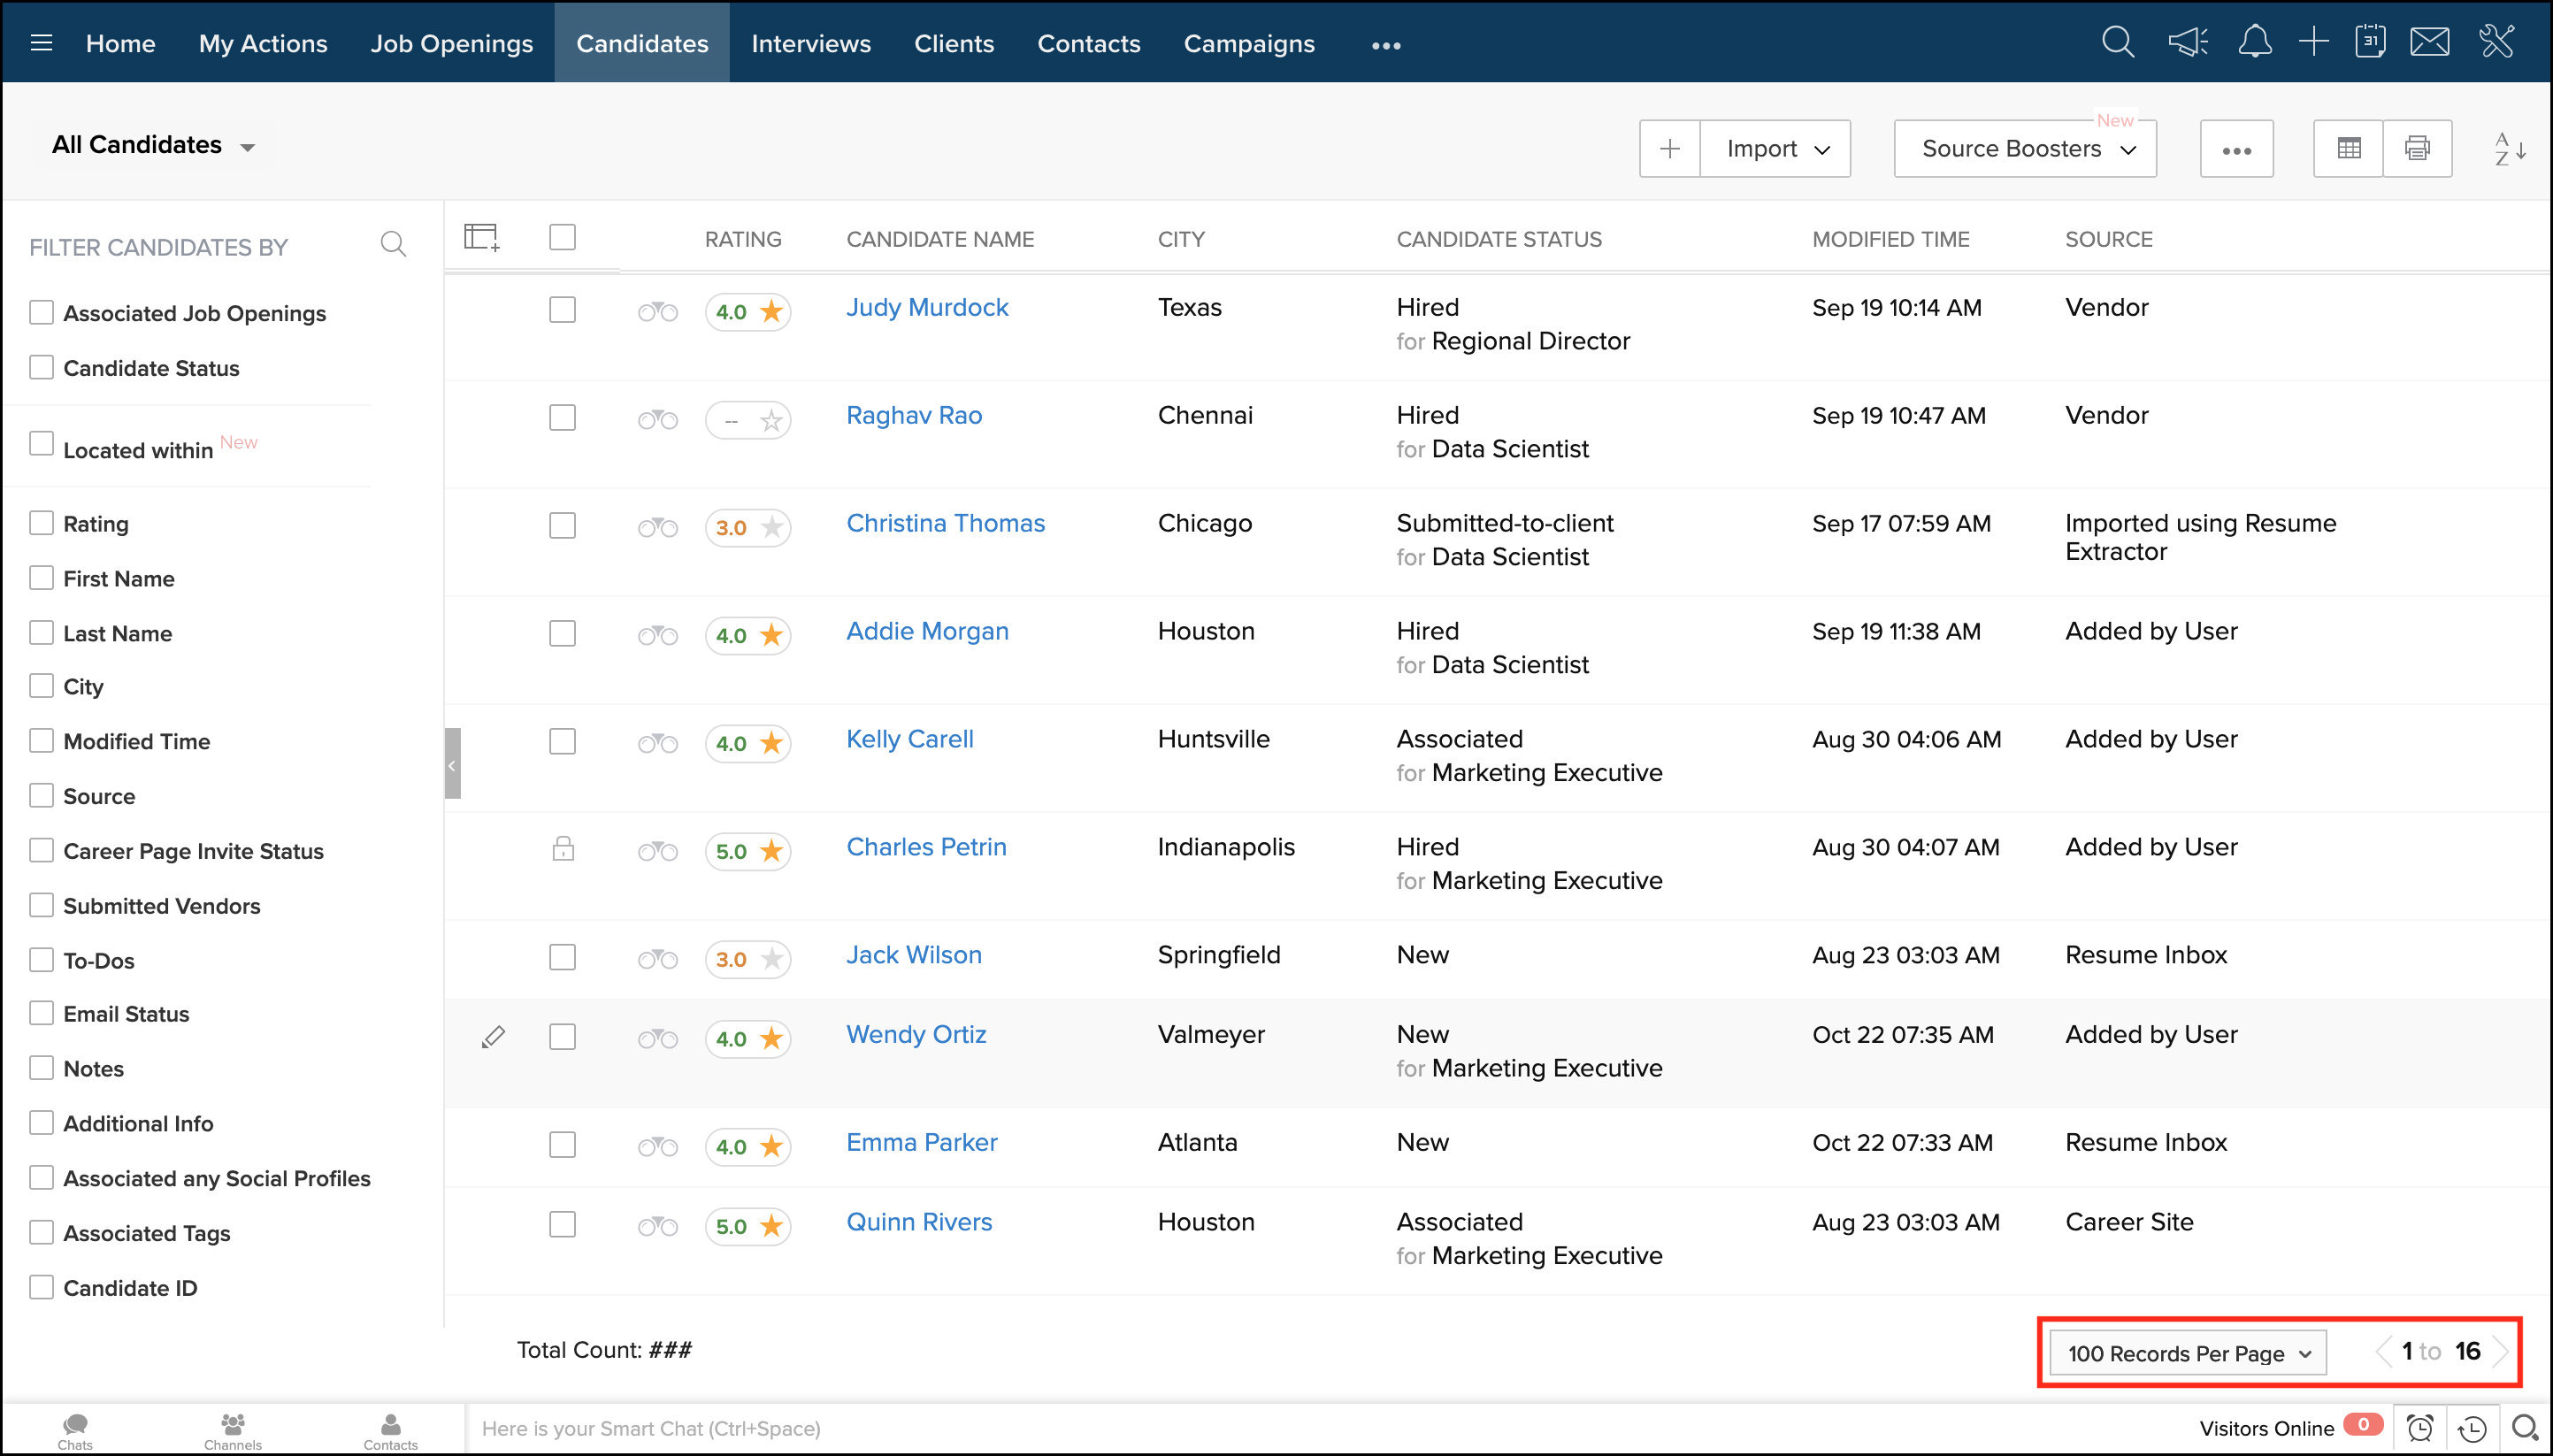This screenshot has height=1456, width=2553.
Task: Open the Source Boosters dropdown
Action: tap(2025, 149)
